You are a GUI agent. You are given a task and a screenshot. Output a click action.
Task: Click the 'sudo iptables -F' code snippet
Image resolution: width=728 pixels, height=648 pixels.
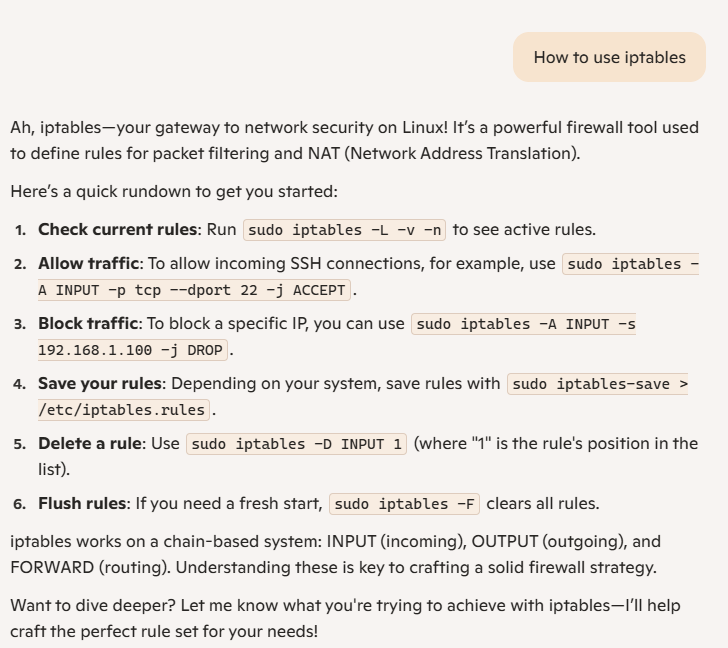404,504
